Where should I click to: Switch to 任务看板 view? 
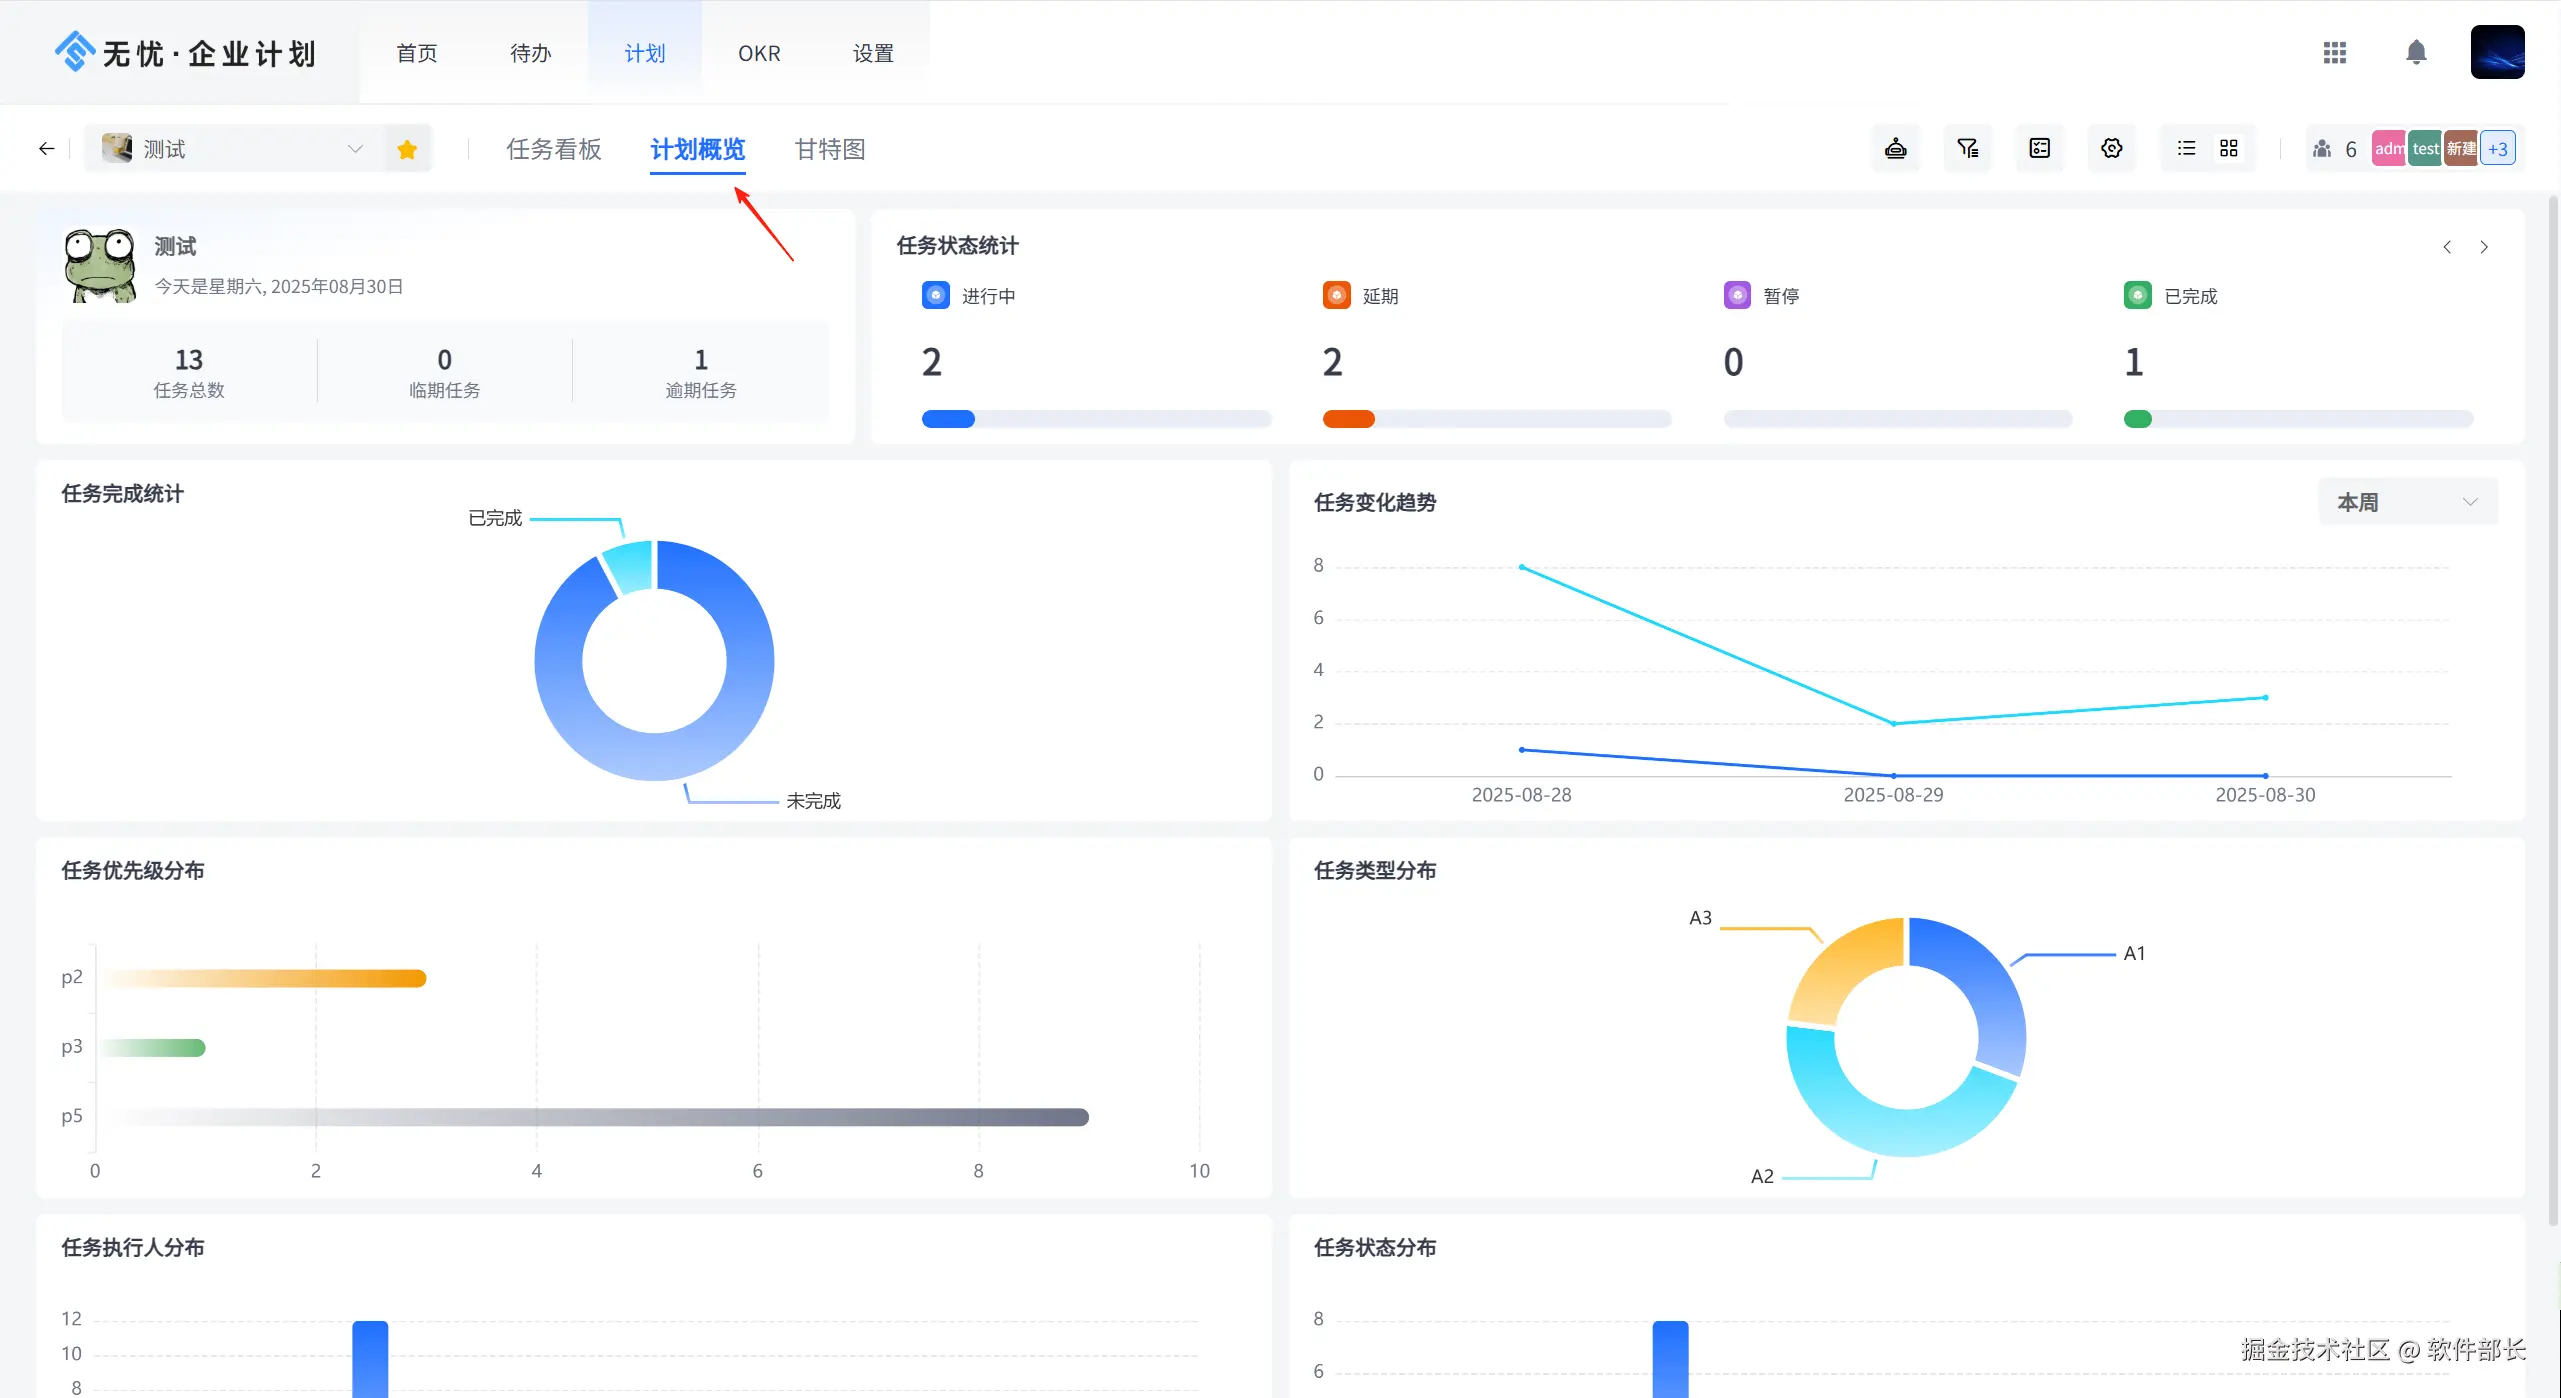point(553,150)
